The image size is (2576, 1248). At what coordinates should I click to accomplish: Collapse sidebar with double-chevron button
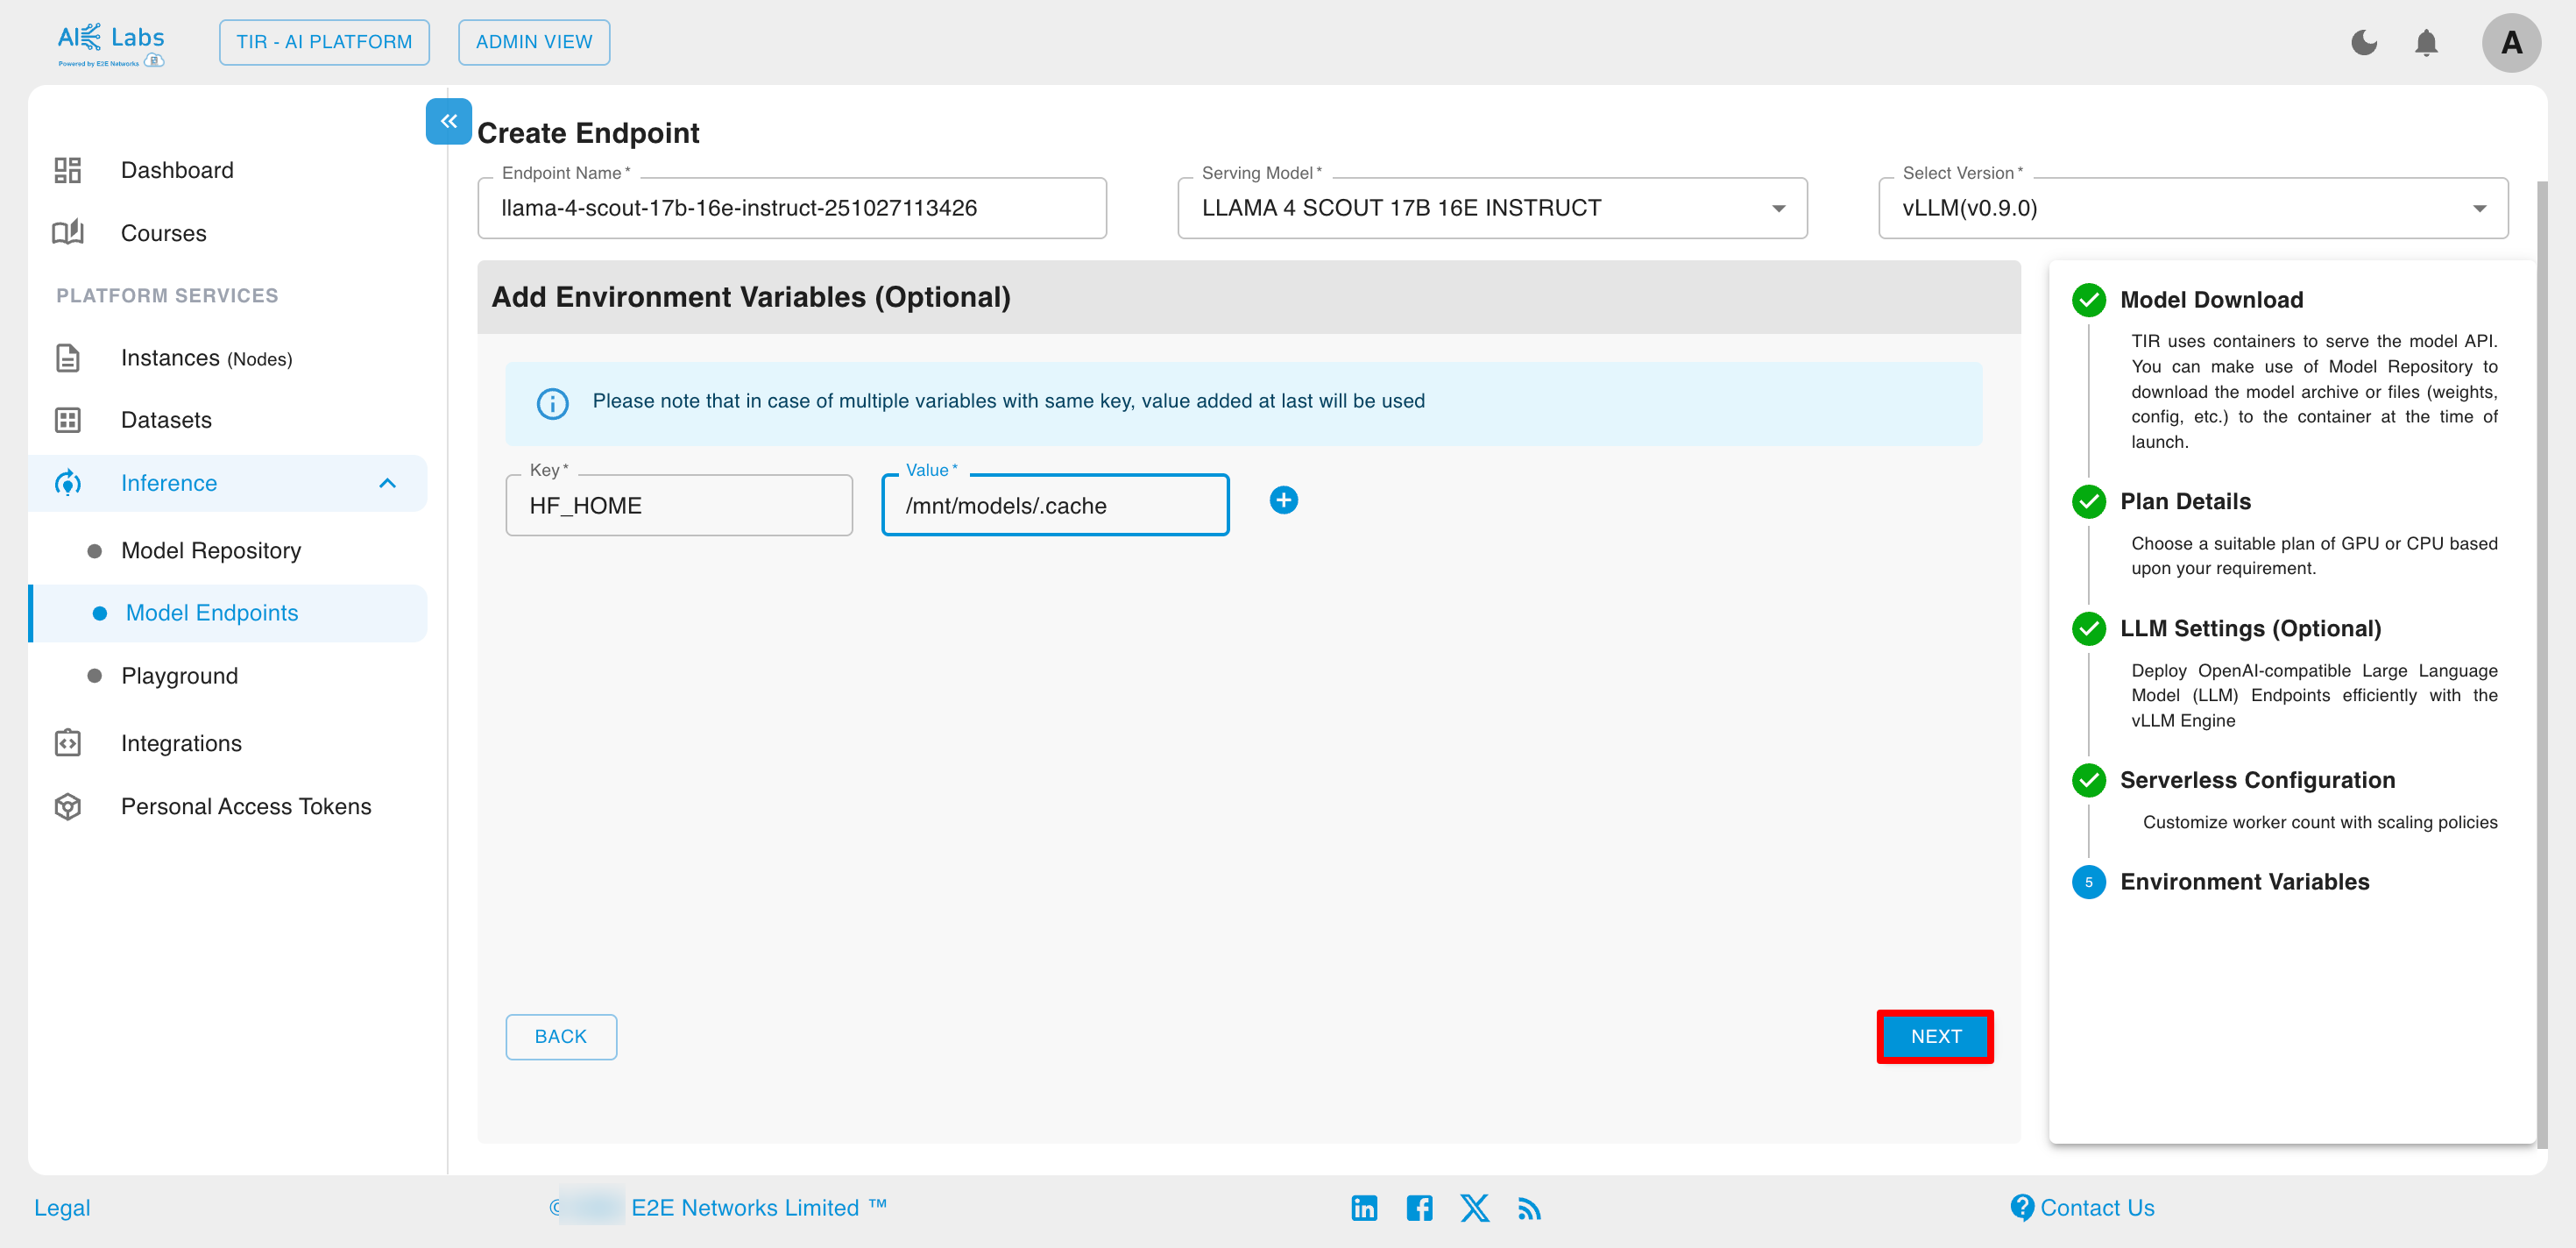click(x=449, y=121)
